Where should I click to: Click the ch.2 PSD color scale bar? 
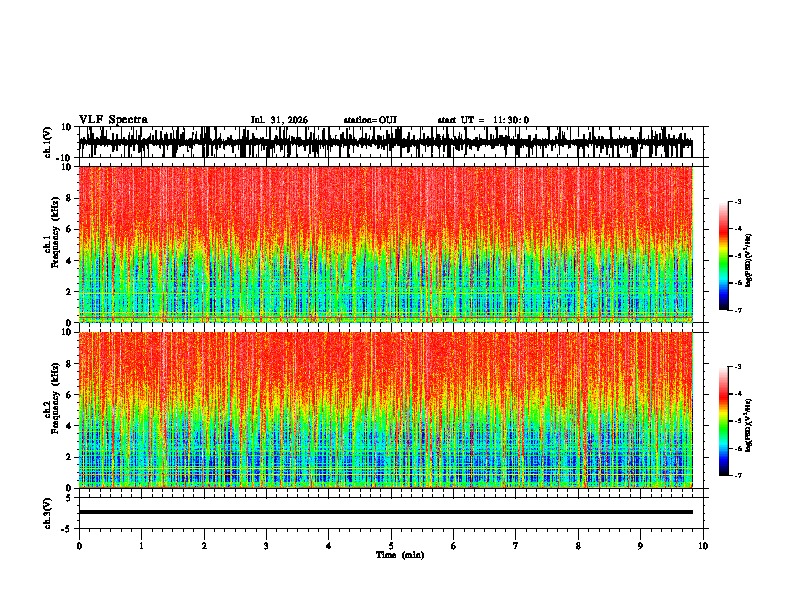click(x=723, y=421)
